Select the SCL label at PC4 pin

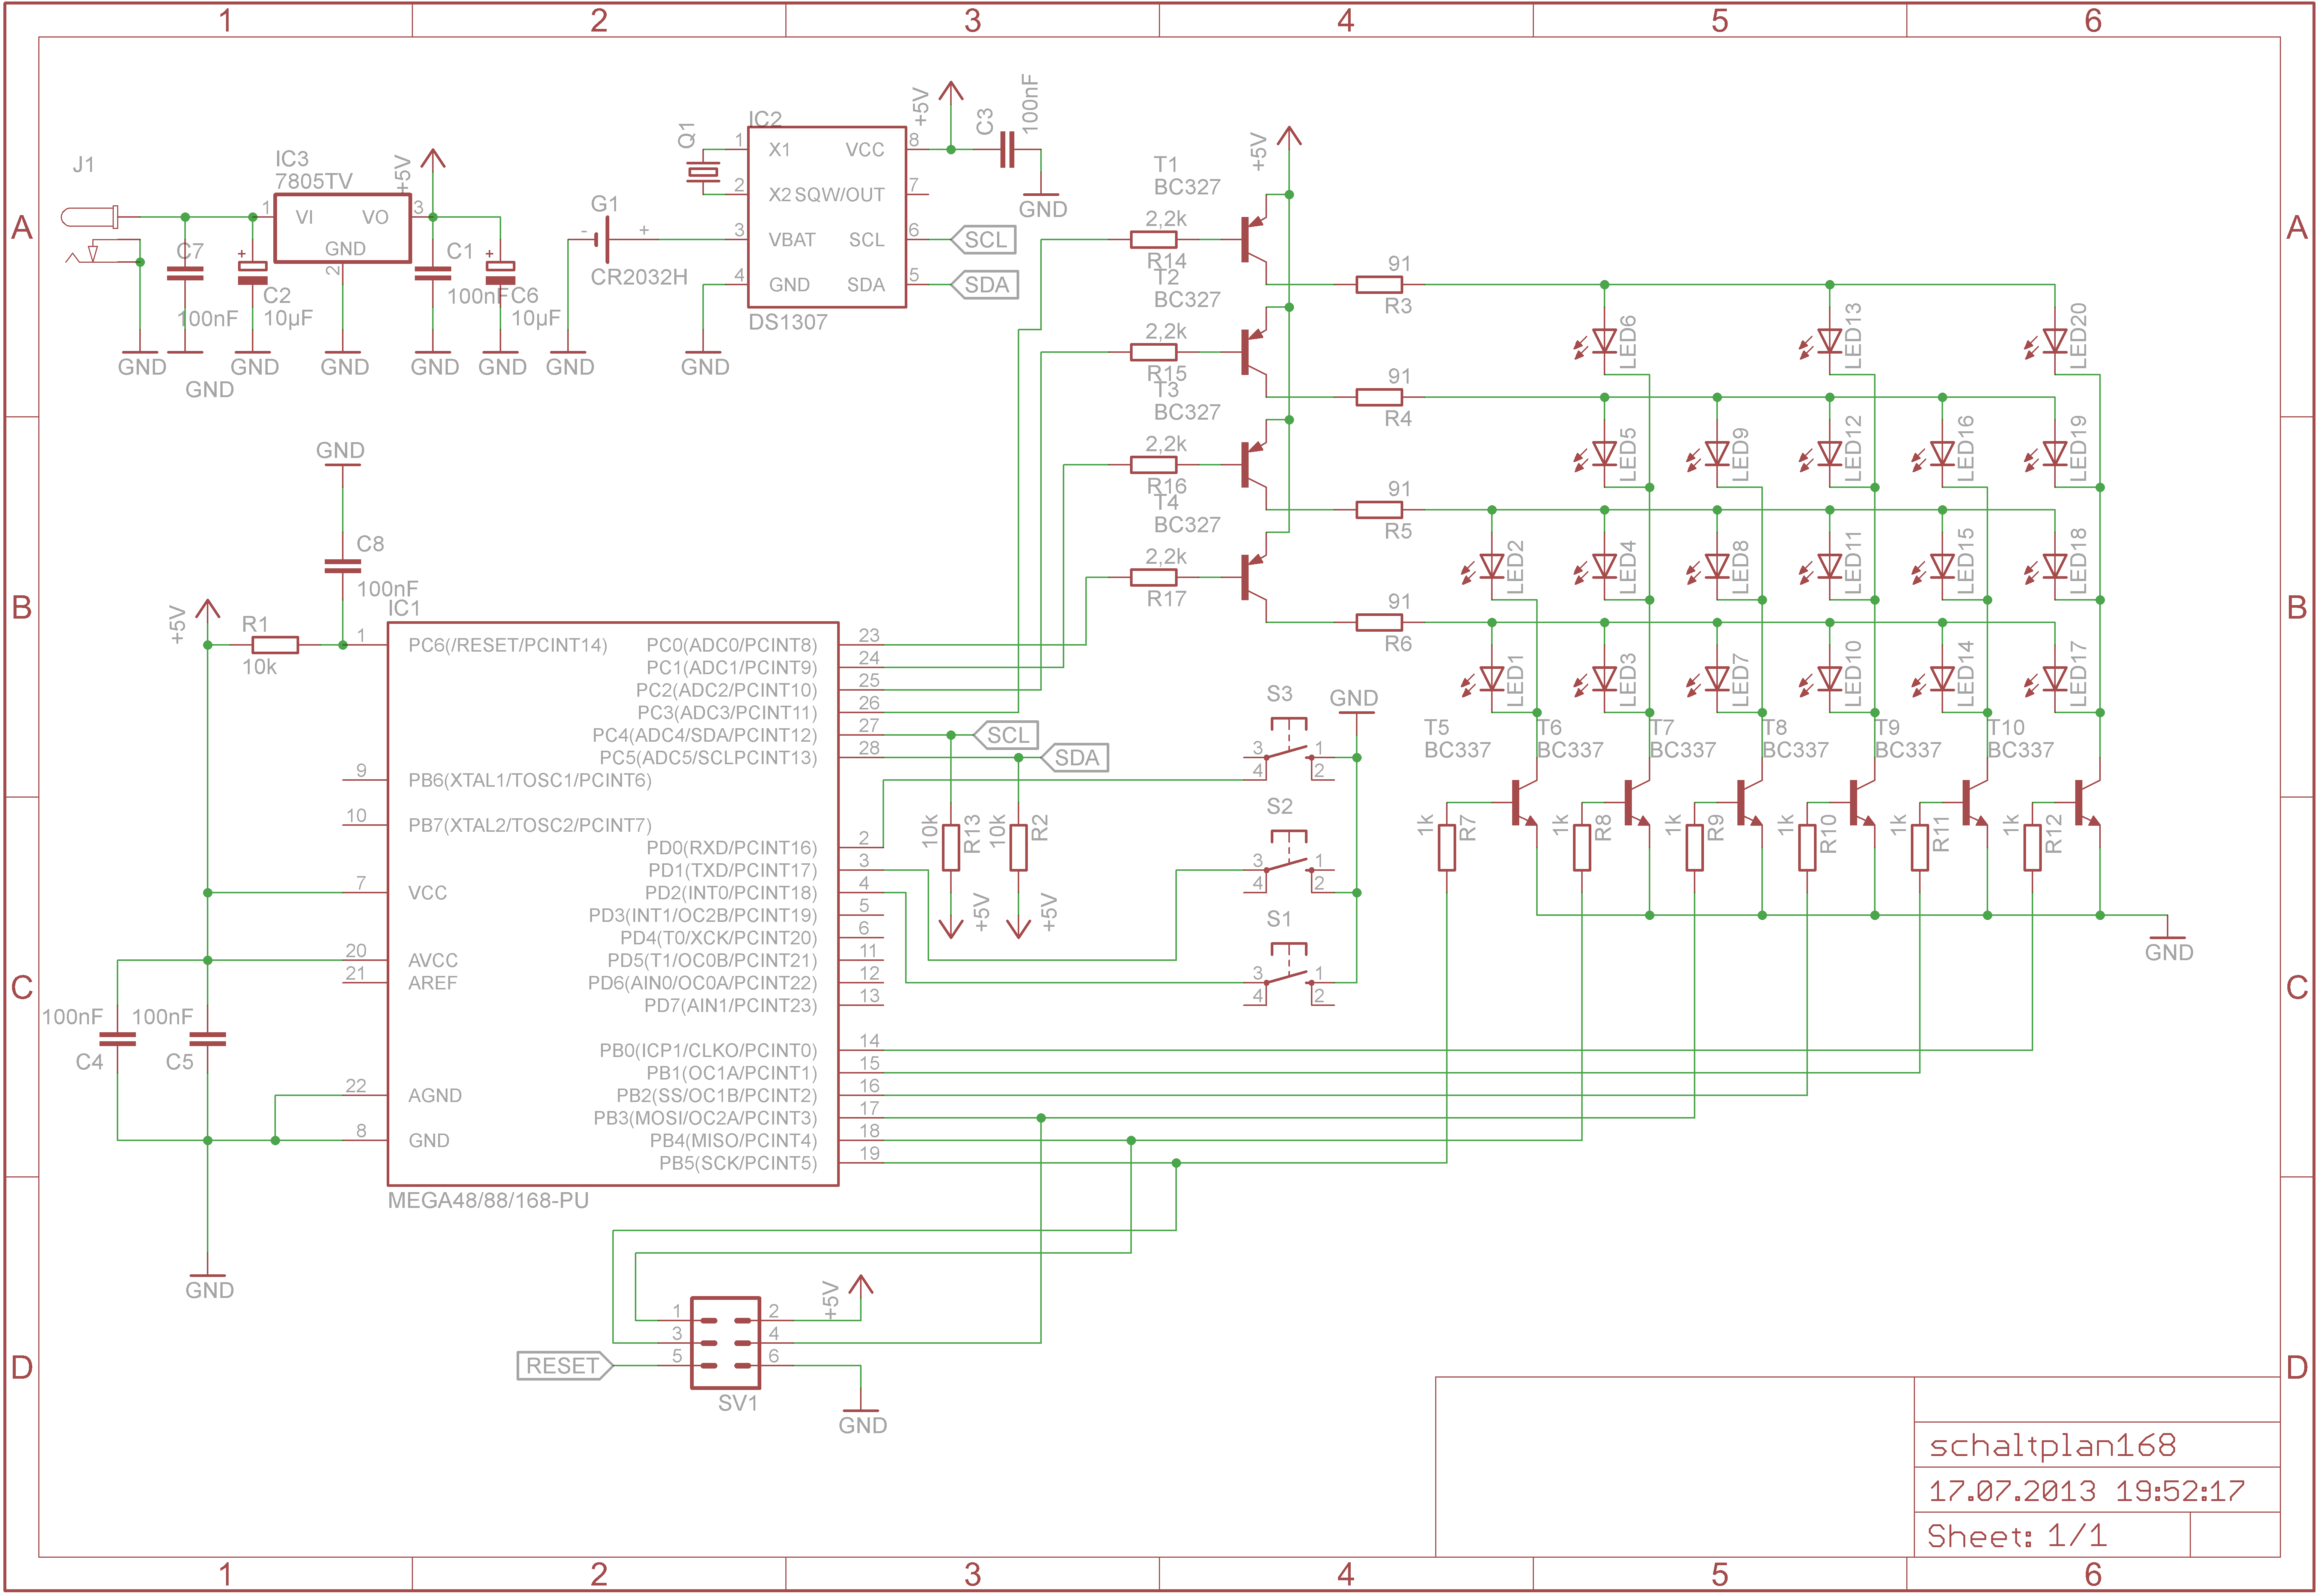point(1006,735)
